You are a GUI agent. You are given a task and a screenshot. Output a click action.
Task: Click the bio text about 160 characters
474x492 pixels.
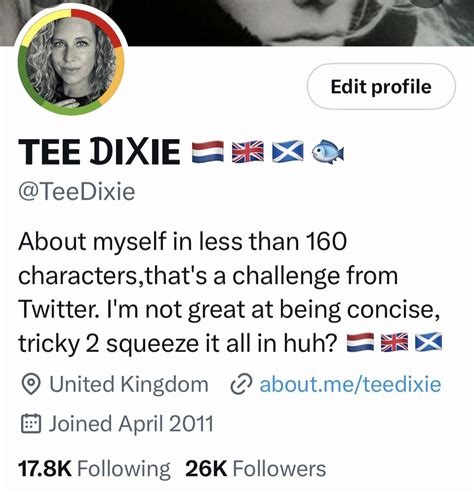pos(230,292)
